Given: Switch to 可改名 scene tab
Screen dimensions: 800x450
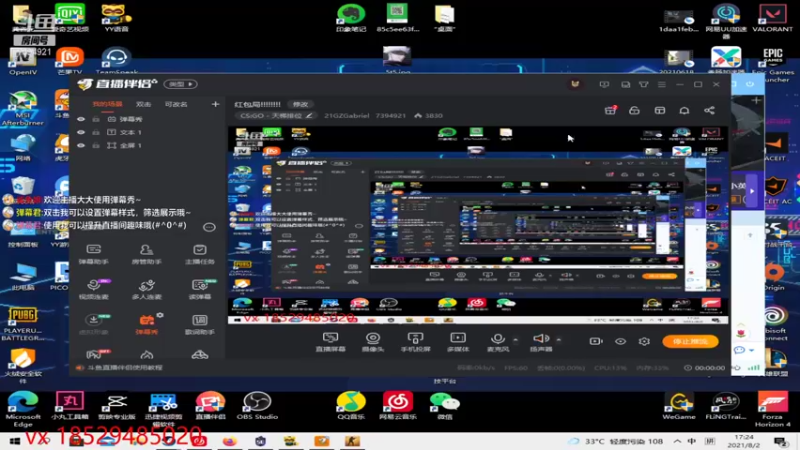Looking at the screenshot, I should click(x=176, y=104).
